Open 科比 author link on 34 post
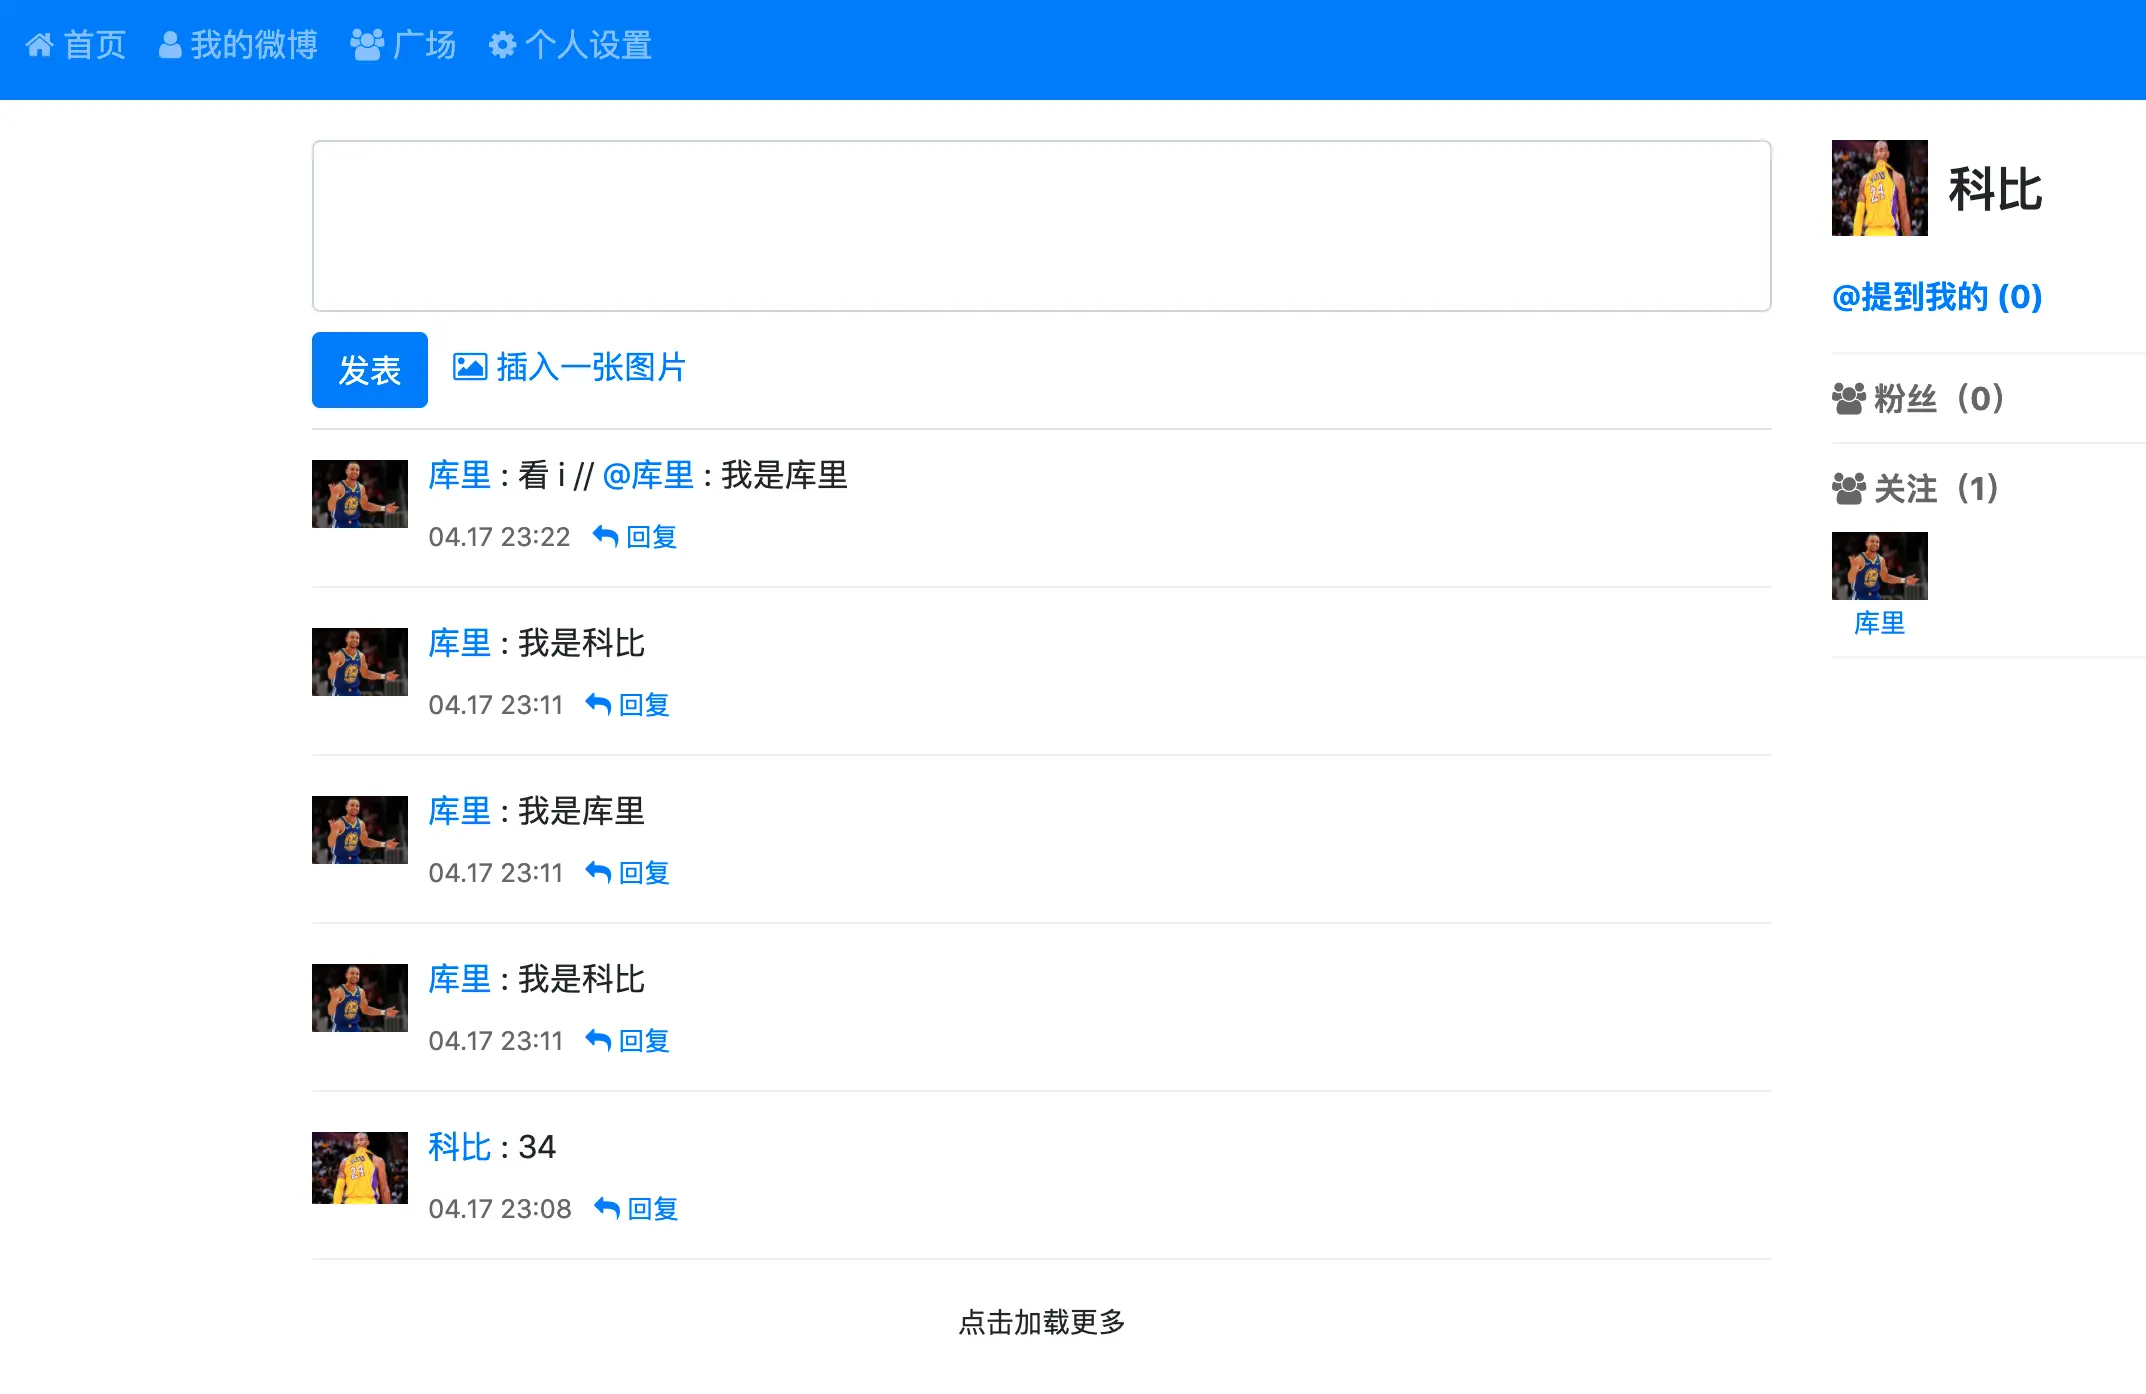The width and height of the screenshot is (2146, 1394). click(x=459, y=1147)
